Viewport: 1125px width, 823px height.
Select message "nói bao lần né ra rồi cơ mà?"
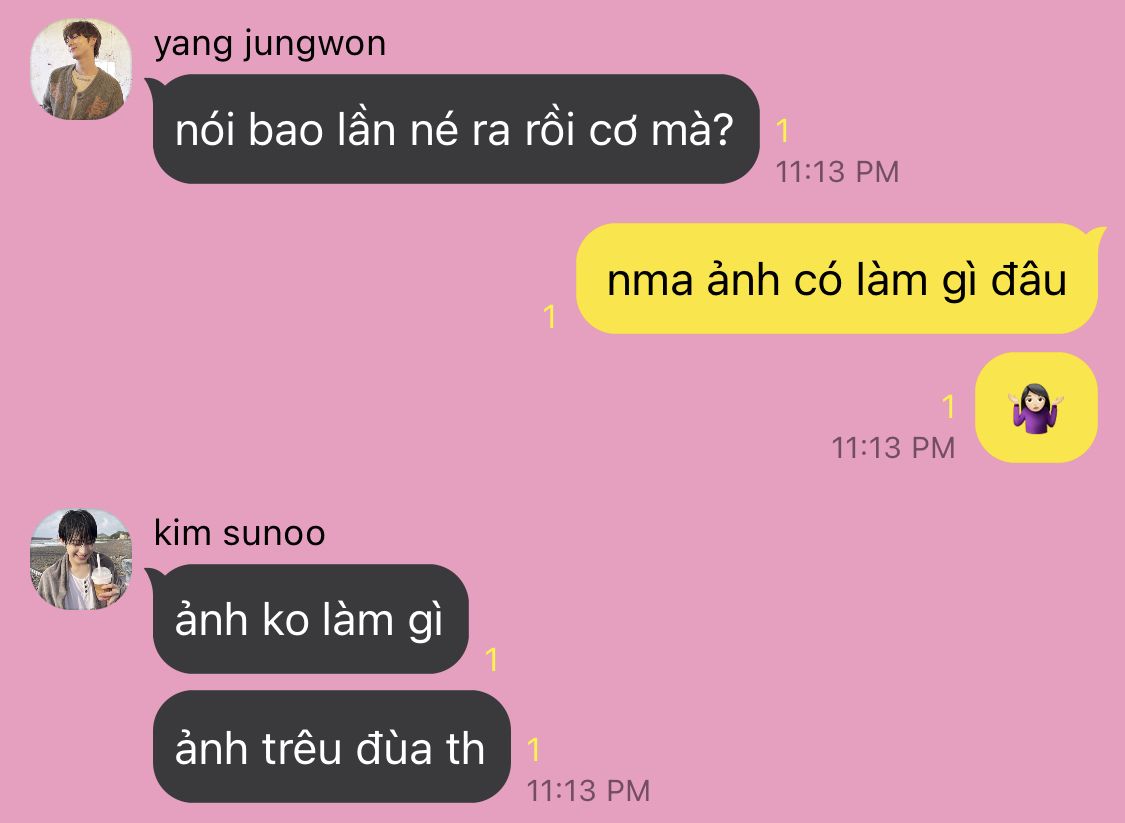(456, 129)
